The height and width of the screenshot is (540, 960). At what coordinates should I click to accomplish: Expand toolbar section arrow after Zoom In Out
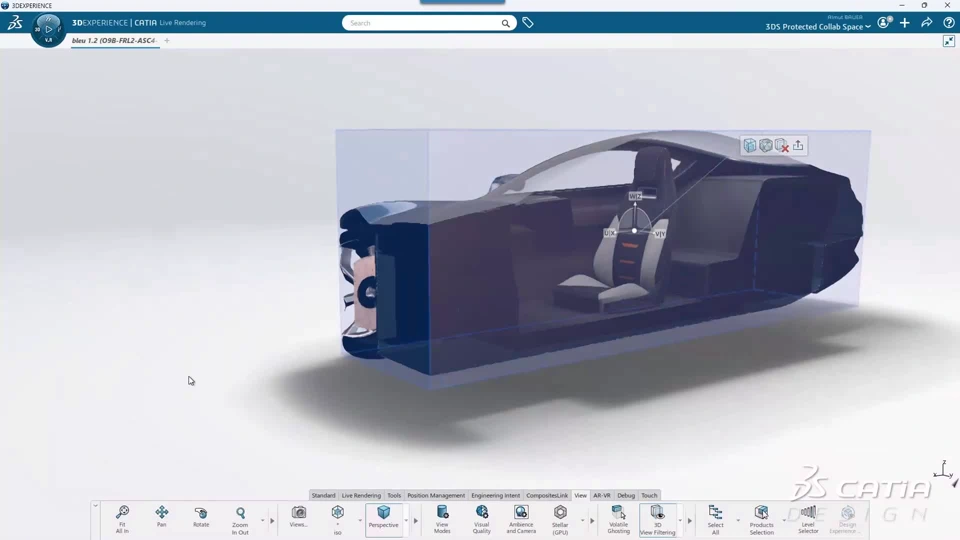coord(272,521)
